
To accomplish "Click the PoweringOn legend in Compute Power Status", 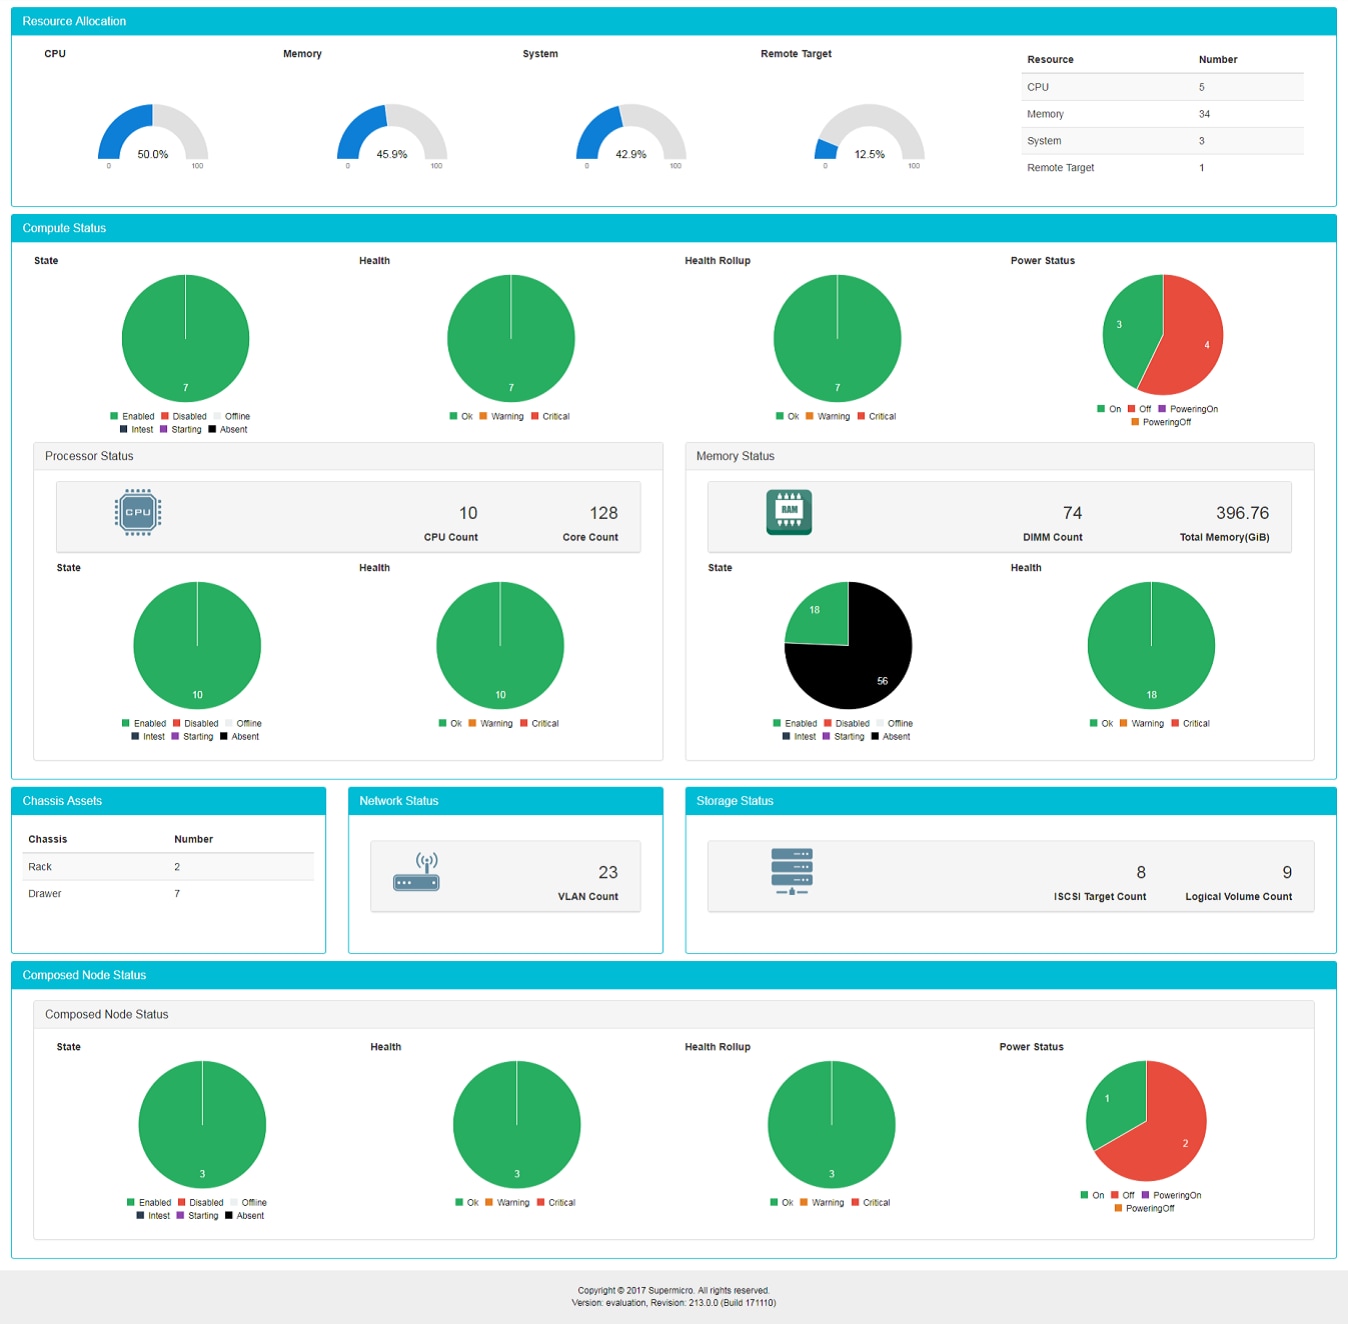I will [1188, 409].
